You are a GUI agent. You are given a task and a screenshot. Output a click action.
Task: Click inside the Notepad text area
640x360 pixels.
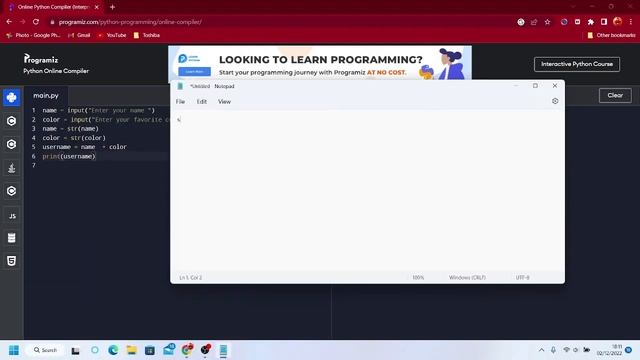[367, 190]
